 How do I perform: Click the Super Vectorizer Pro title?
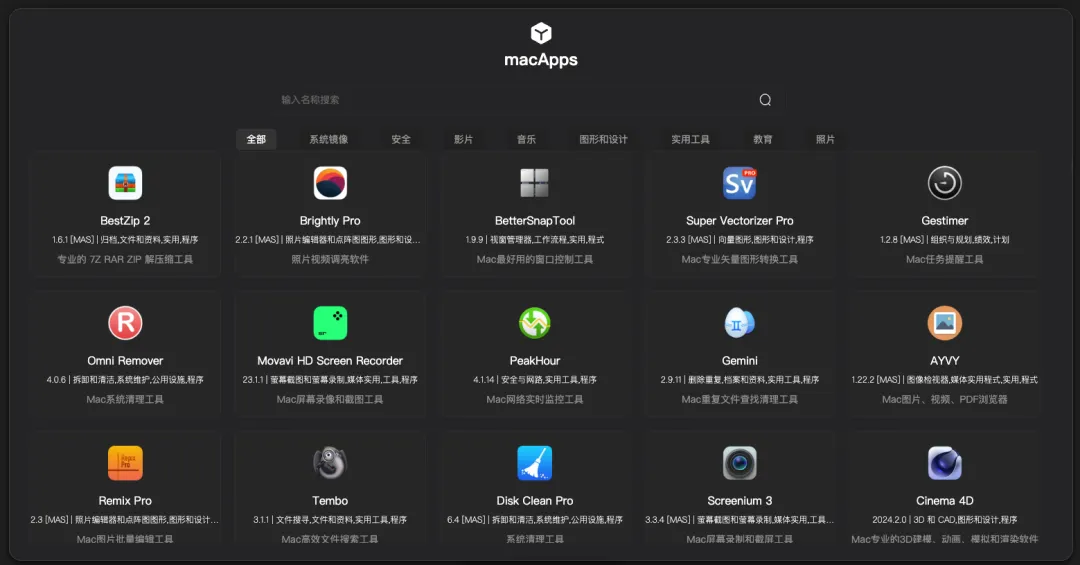coord(740,220)
